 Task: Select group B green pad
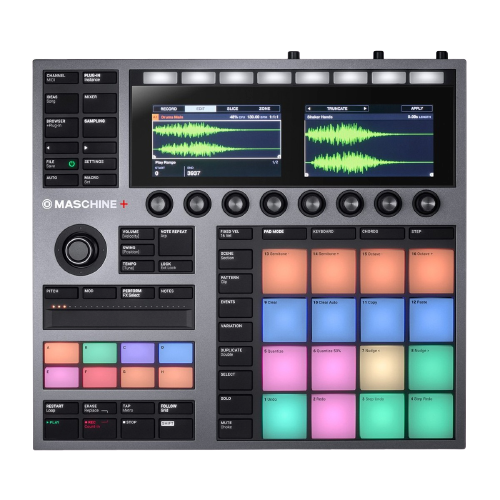[x=100, y=353]
